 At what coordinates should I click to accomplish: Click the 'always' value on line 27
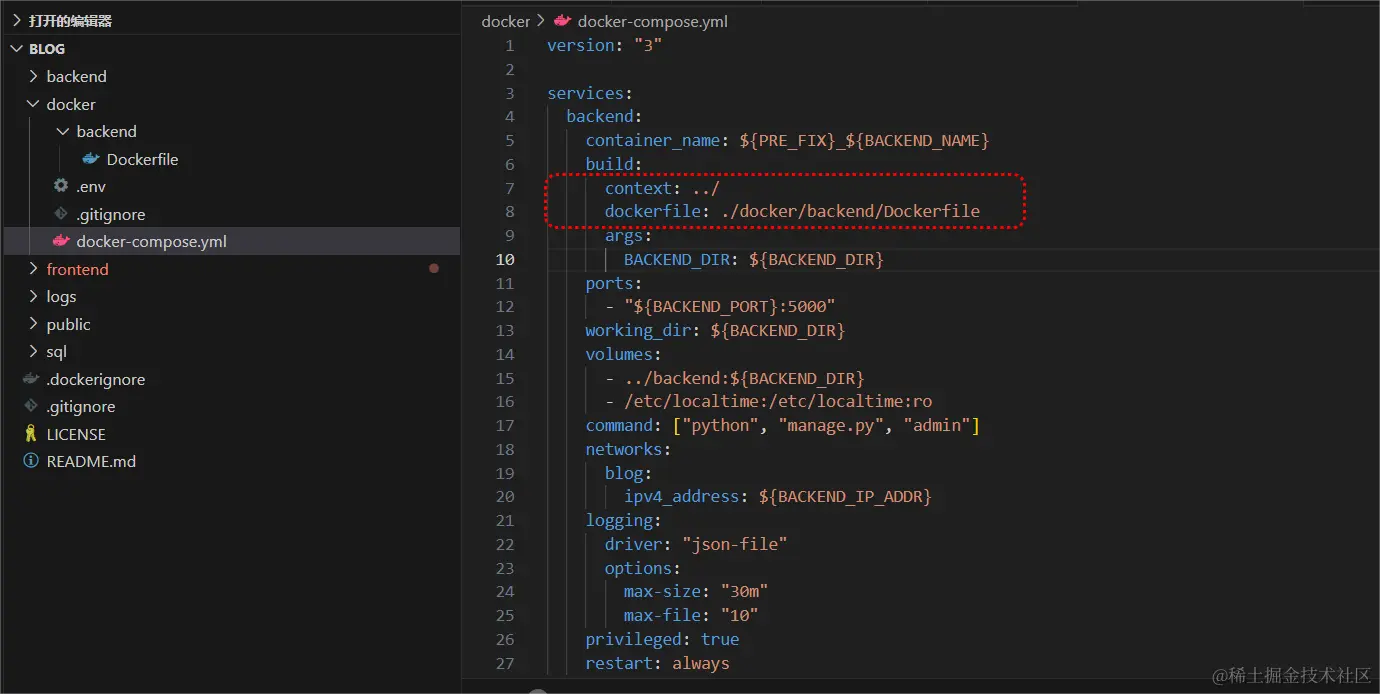pos(701,663)
